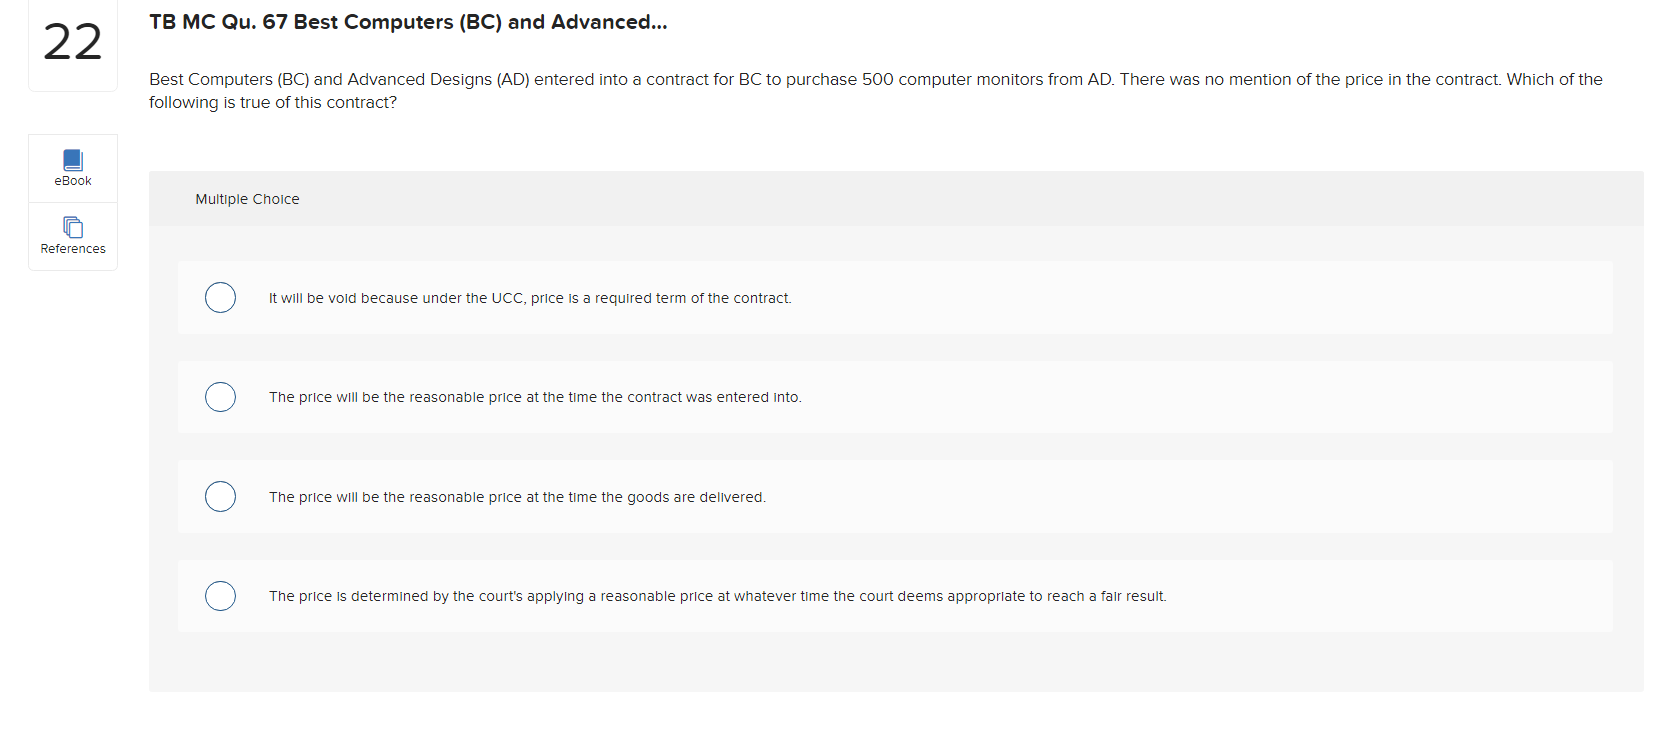The image size is (1672, 730).
Task: Click the third answer choice text
Action: coord(517,496)
